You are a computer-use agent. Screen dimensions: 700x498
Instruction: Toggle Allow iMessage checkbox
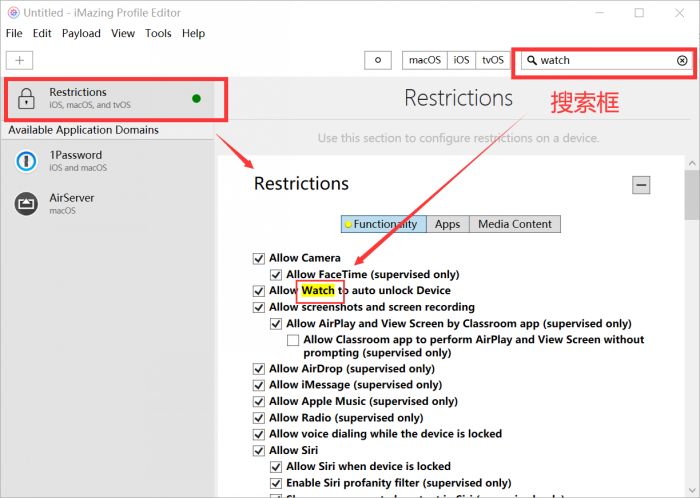click(x=258, y=385)
